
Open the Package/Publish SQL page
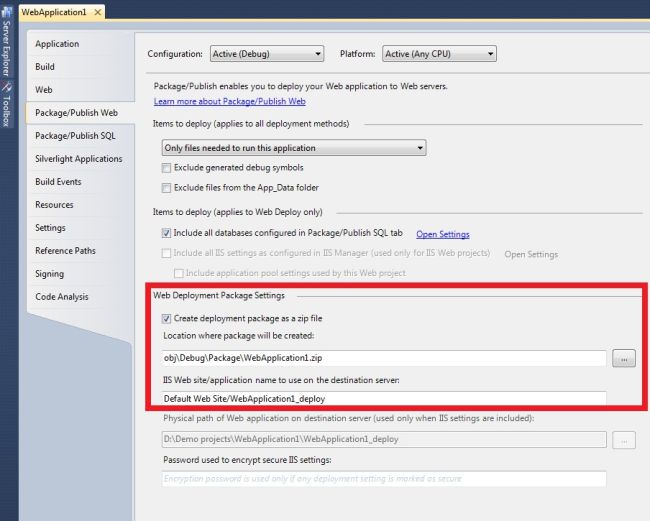[75, 136]
